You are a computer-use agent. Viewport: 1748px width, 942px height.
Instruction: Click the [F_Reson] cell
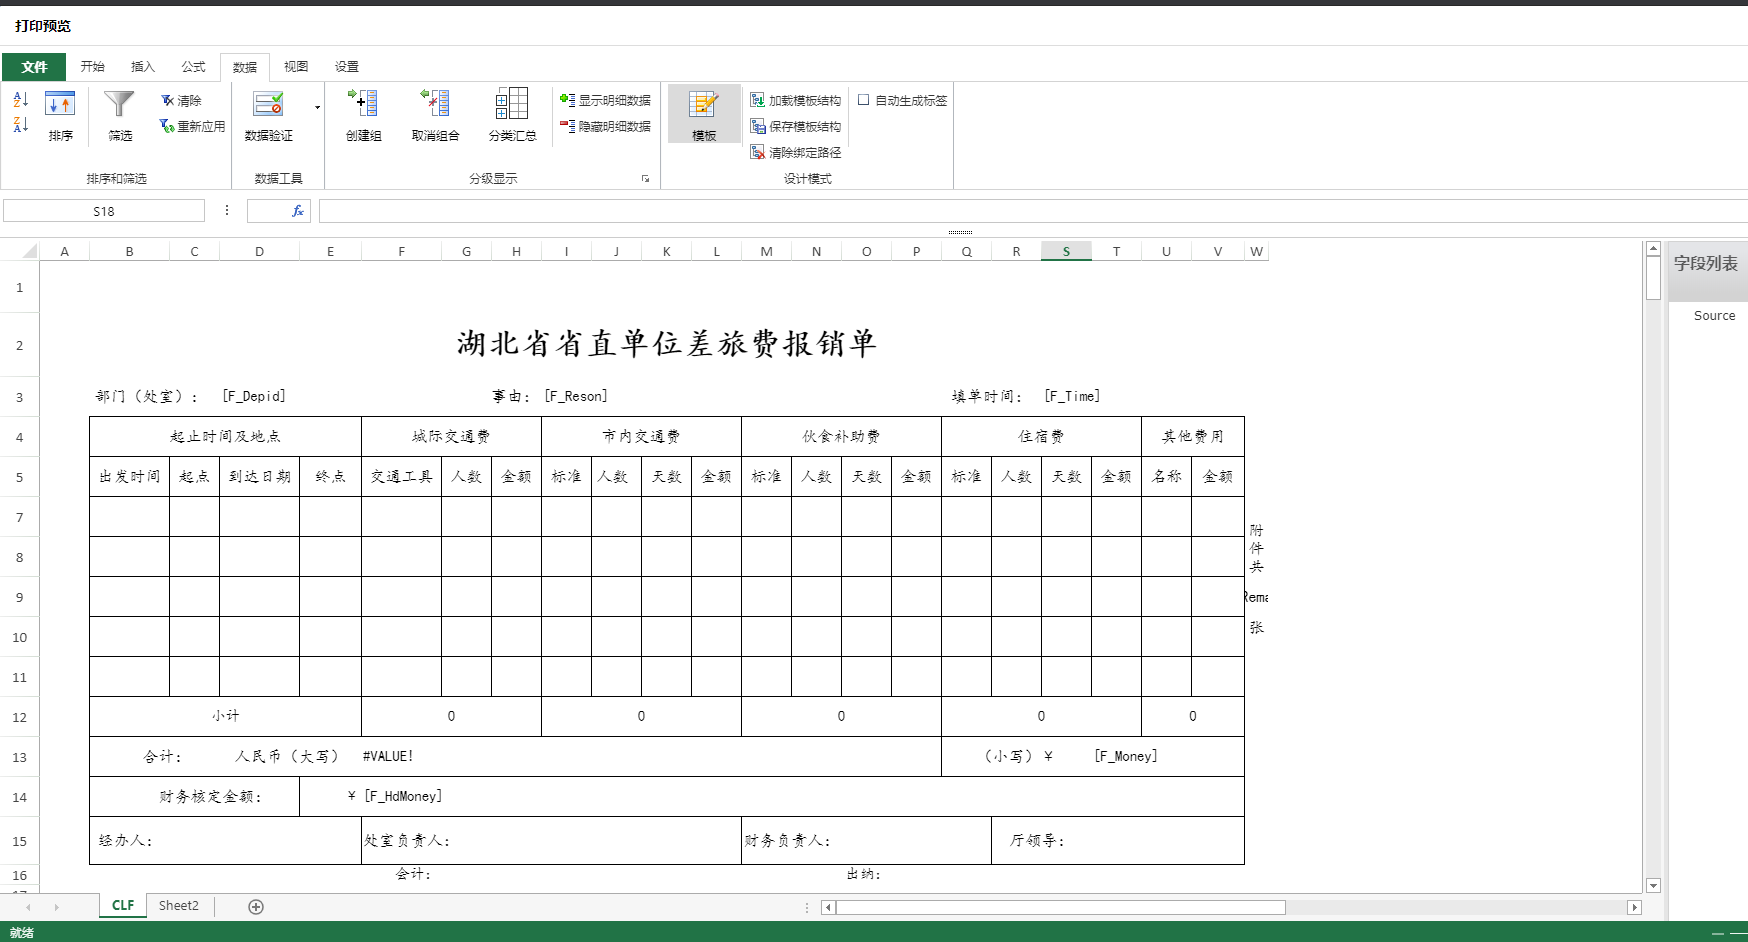point(576,397)
